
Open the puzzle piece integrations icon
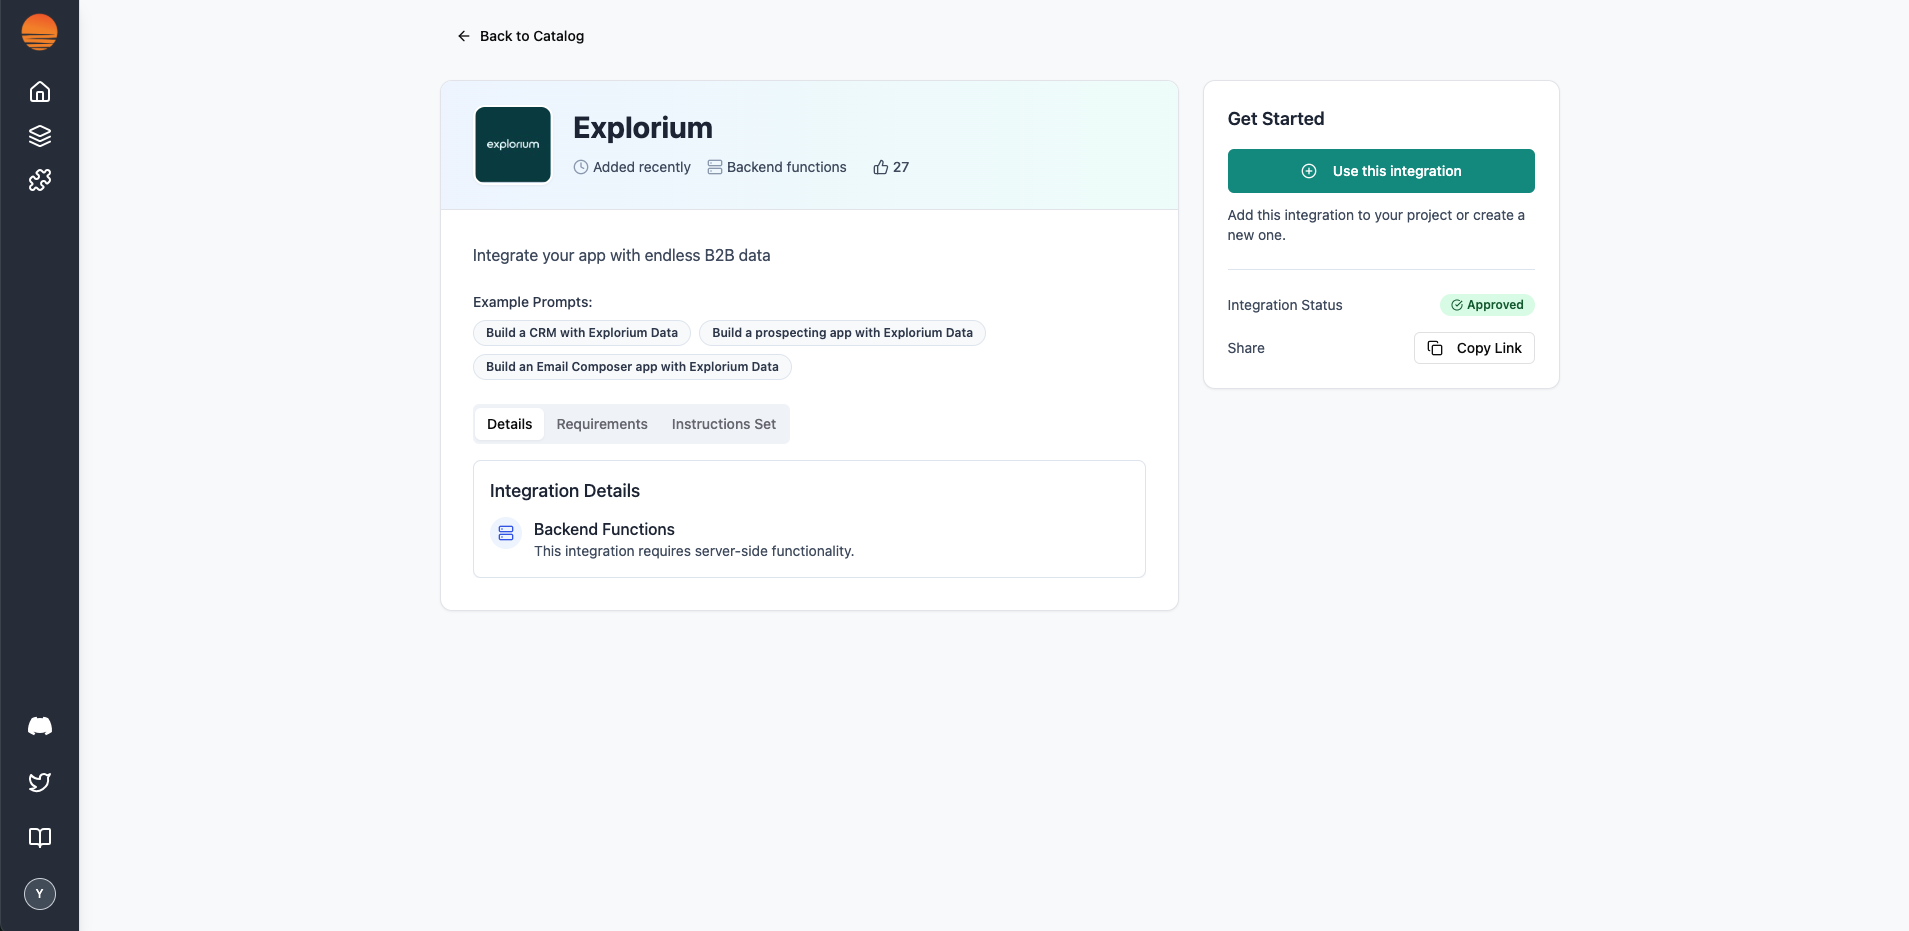(40, 180)
